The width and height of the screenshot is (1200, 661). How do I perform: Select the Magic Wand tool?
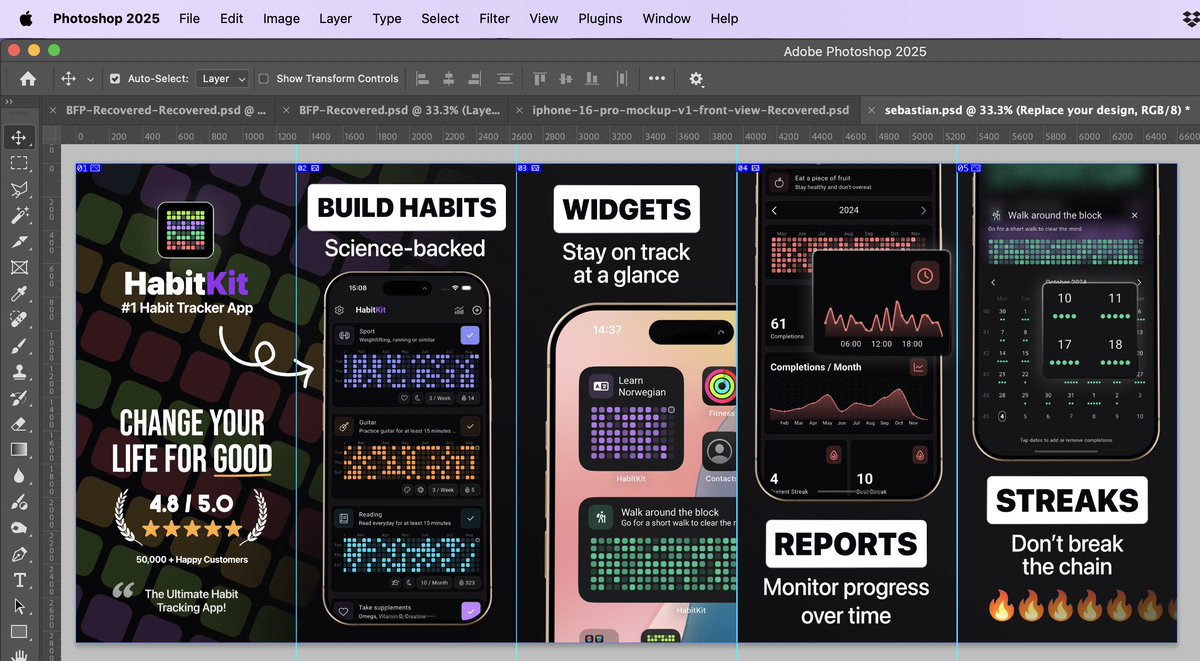click(19, 215)
